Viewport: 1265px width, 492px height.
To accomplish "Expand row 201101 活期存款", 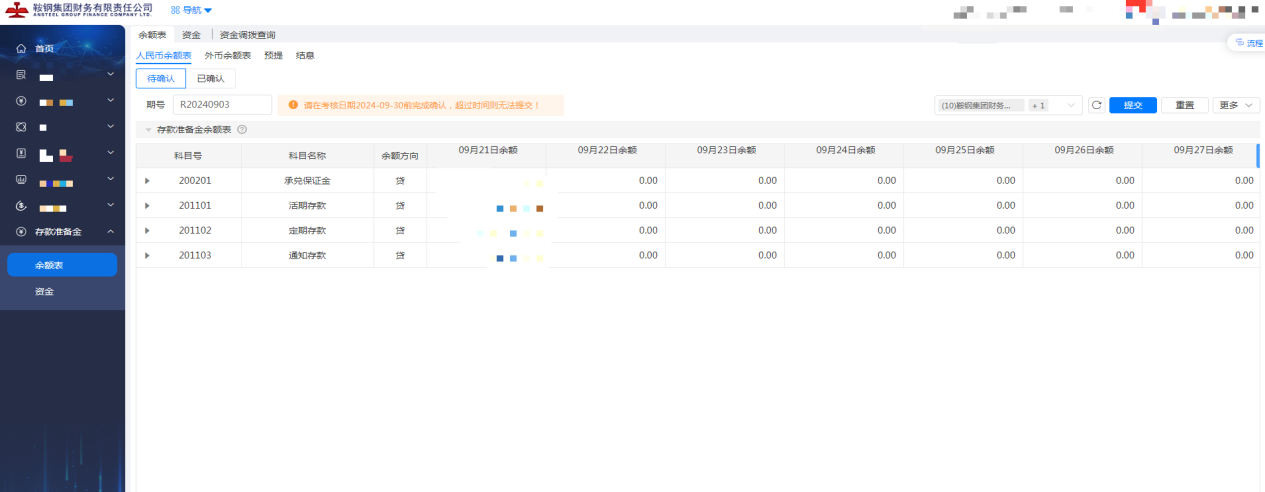I will [x=147, y=206].
